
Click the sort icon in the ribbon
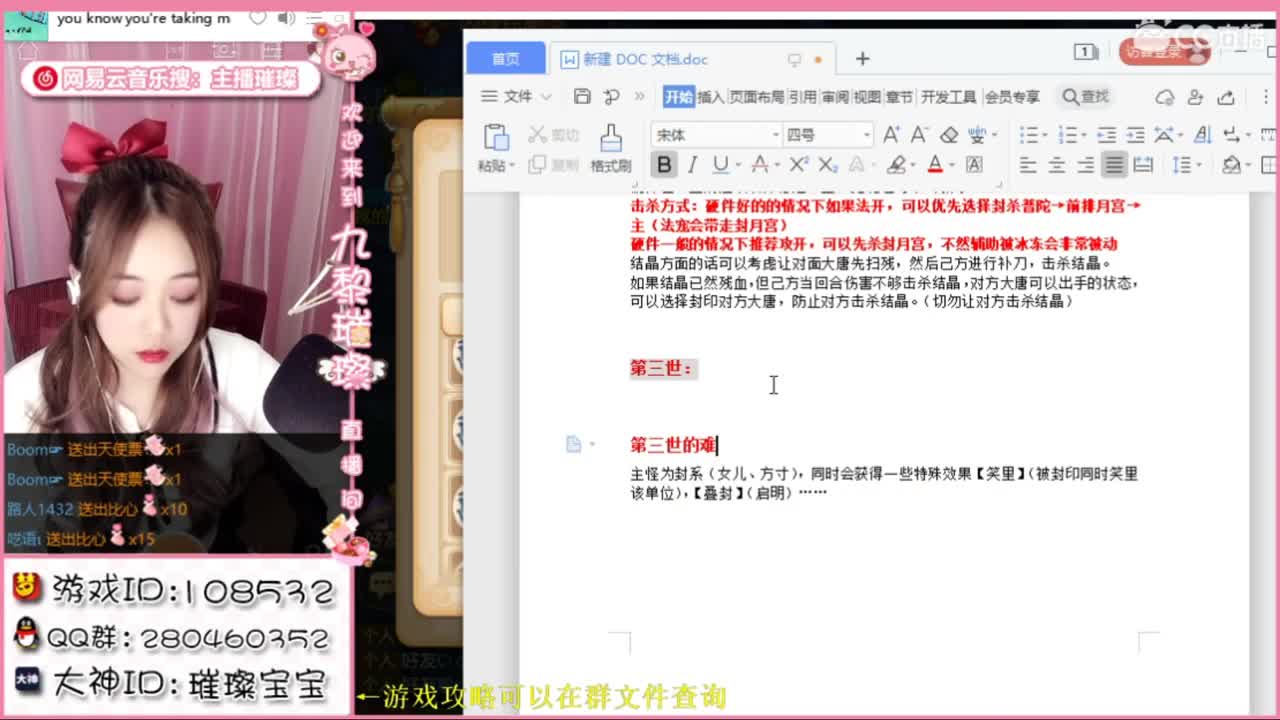tap(1203, 134)
